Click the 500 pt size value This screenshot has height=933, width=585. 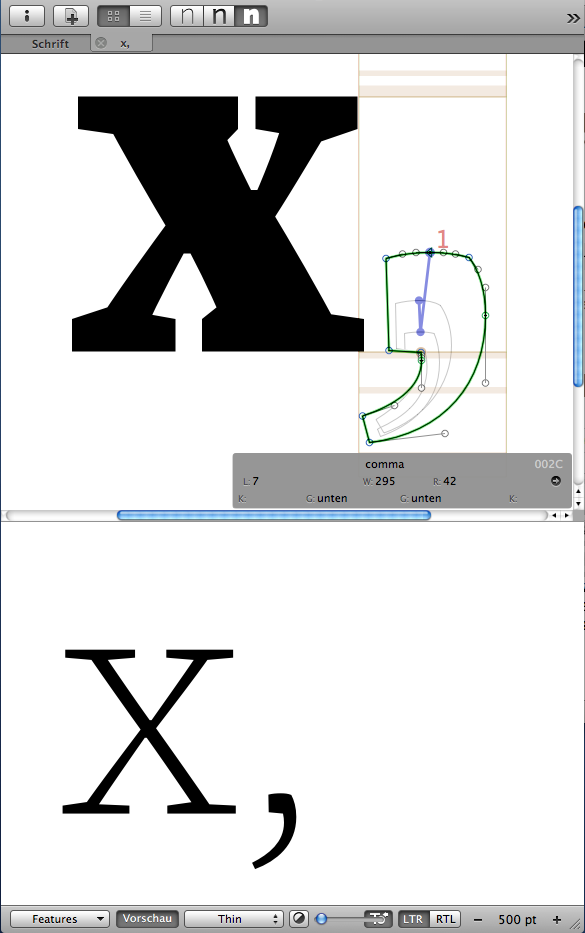coord(517,919)
